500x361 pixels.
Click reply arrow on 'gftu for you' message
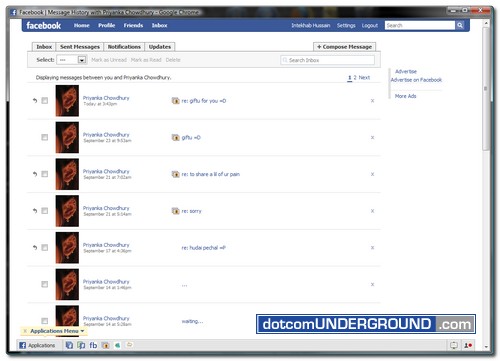tap(35, 100)
